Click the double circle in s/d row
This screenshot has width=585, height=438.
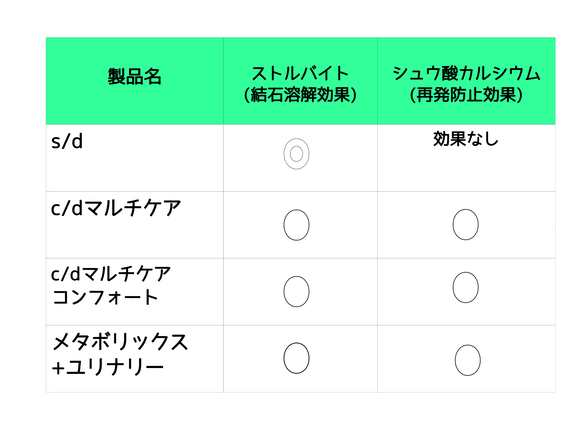point(296,154)
